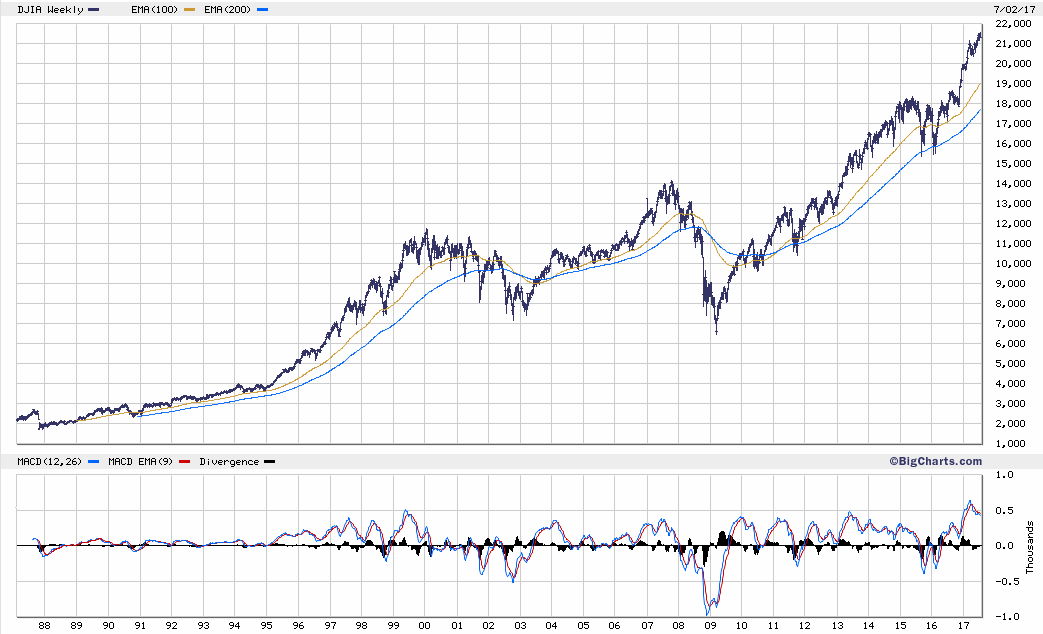This screenshot has height=634, width=1043.
Task: Click the 09 year label
Action: 710,625
